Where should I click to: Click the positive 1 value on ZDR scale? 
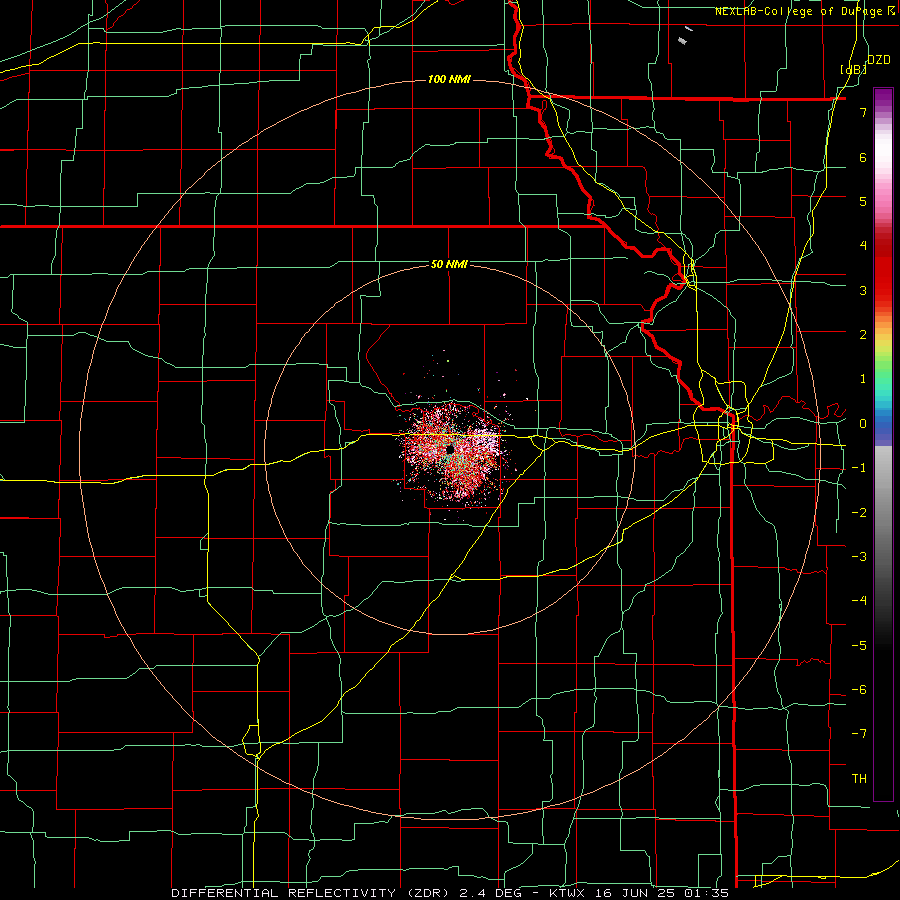point(863,379)
